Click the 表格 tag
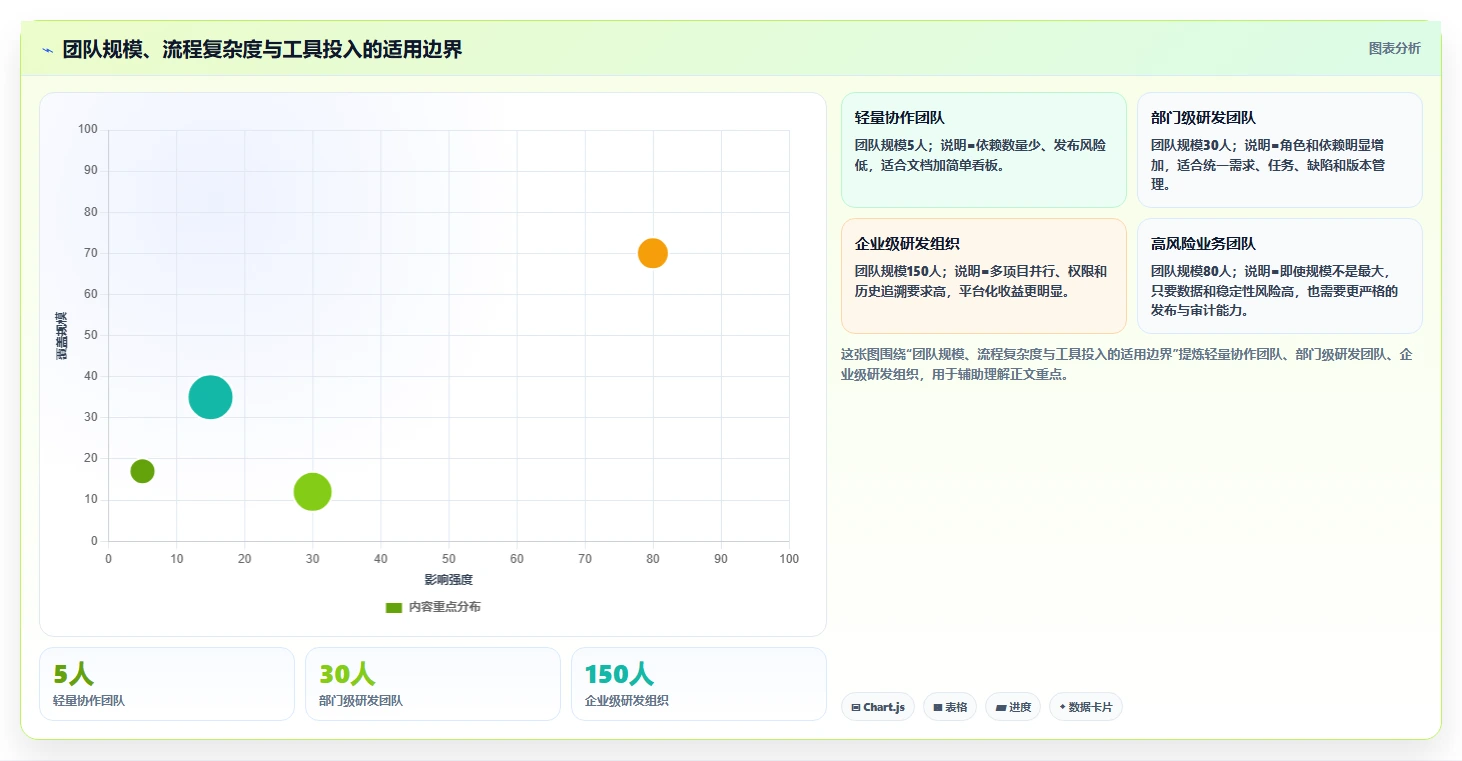 point(950,707)
